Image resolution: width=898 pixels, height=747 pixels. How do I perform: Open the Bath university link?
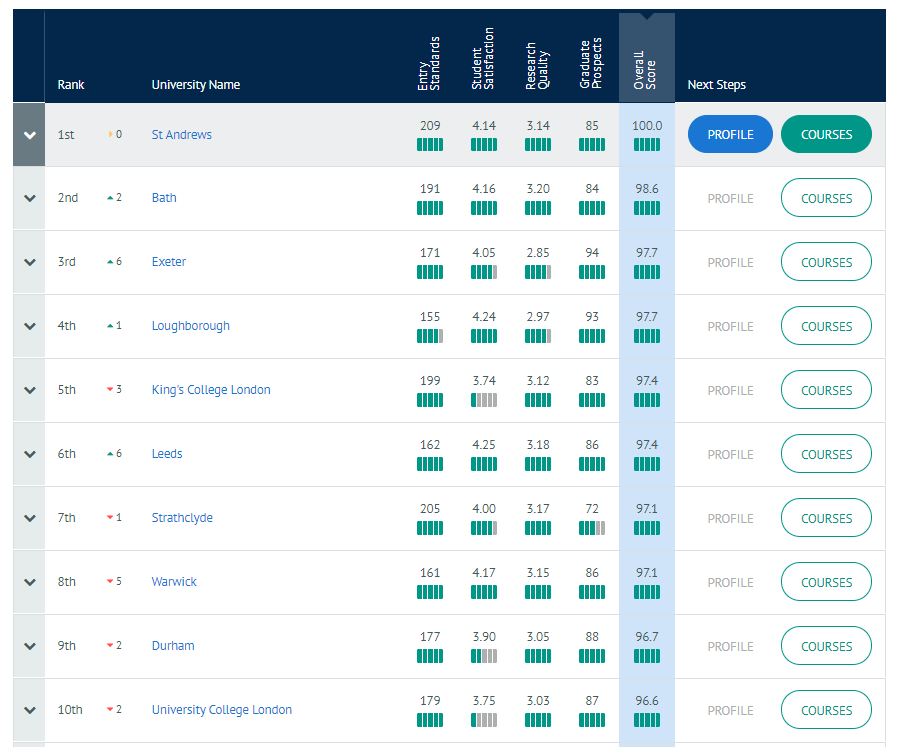pos(164,198)
